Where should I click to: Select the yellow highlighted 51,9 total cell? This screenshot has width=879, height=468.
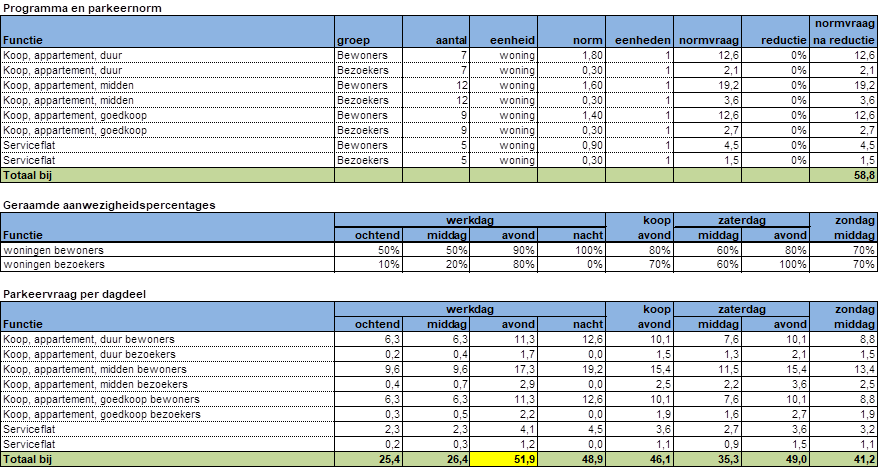pos(504,459)
